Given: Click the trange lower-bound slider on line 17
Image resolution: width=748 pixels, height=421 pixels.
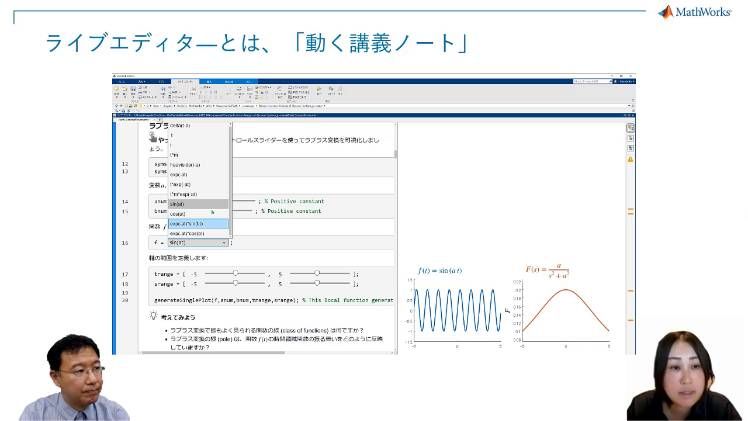Looking at the screenshot, I should (x=235, y=272).
